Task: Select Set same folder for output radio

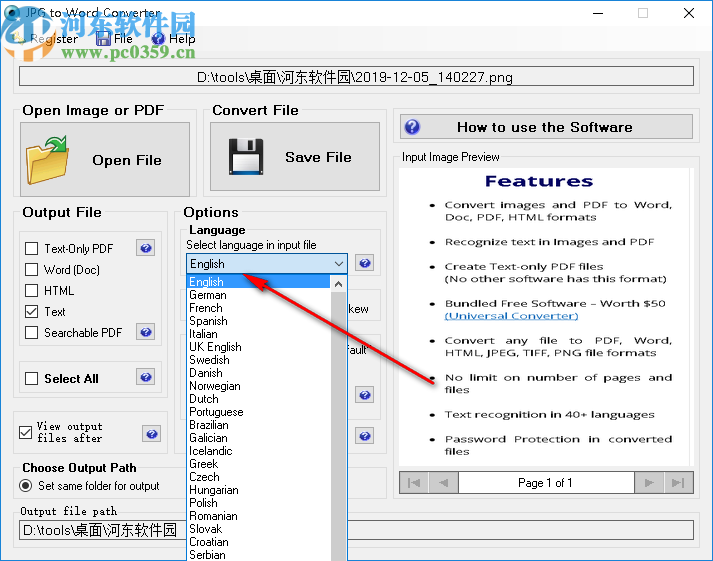Action: pos(25,486)
